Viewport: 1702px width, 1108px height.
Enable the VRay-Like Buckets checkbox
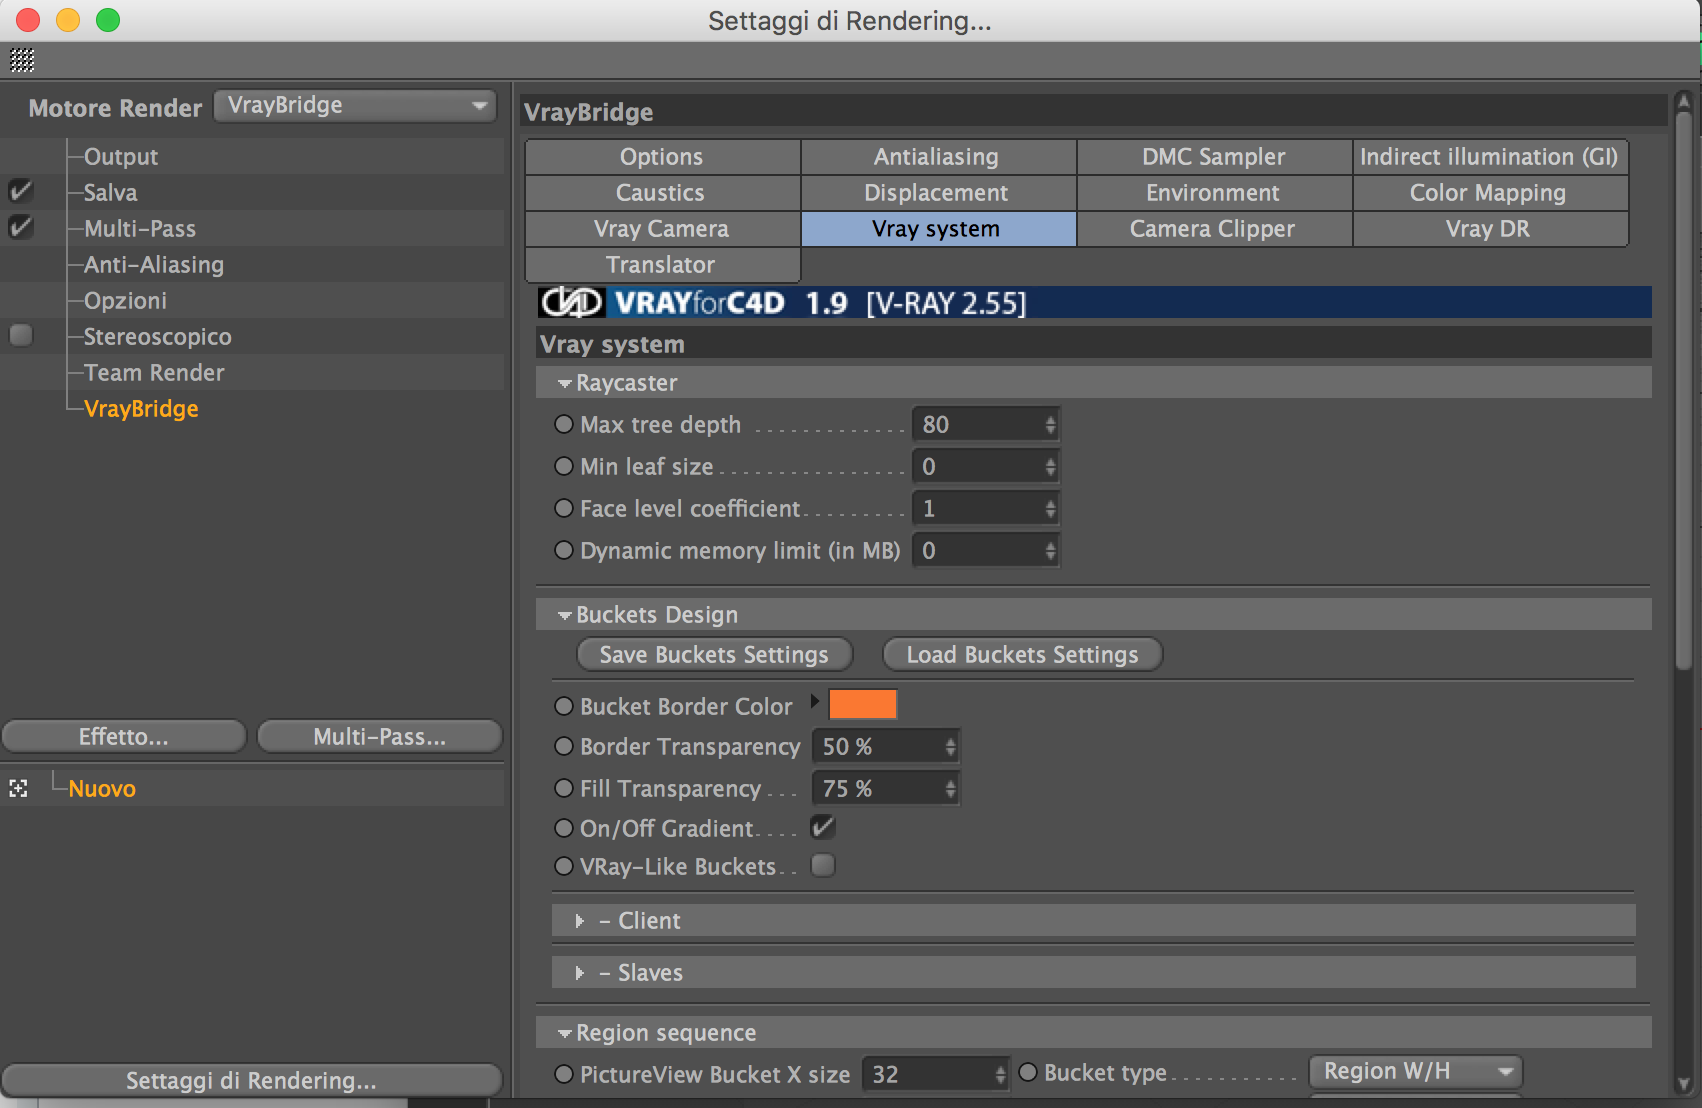823,865
